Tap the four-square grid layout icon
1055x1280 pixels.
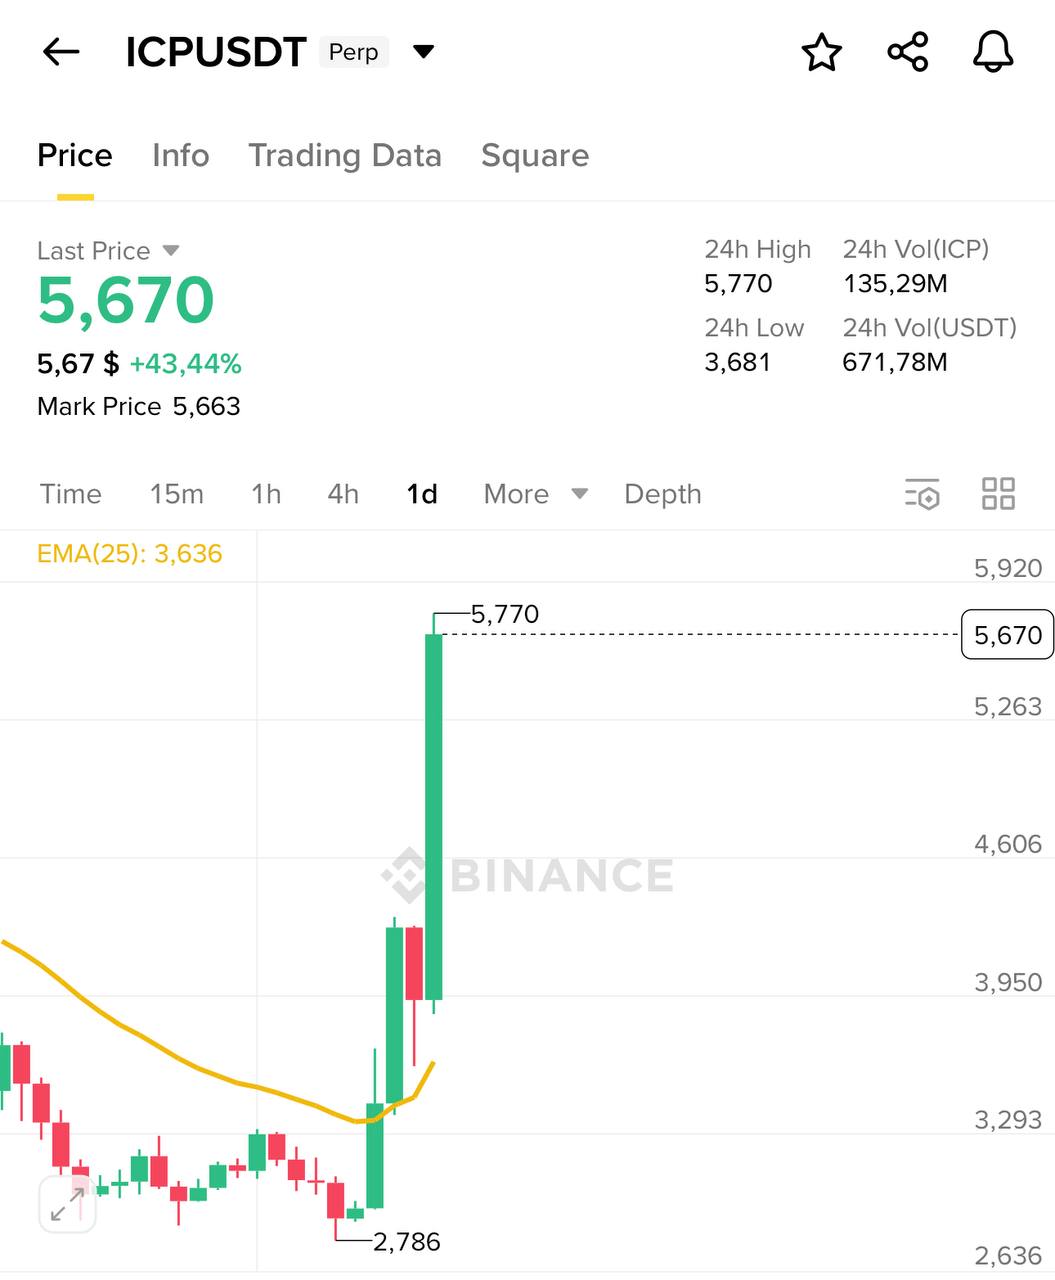pyautogui.click(x=998, y=494)
